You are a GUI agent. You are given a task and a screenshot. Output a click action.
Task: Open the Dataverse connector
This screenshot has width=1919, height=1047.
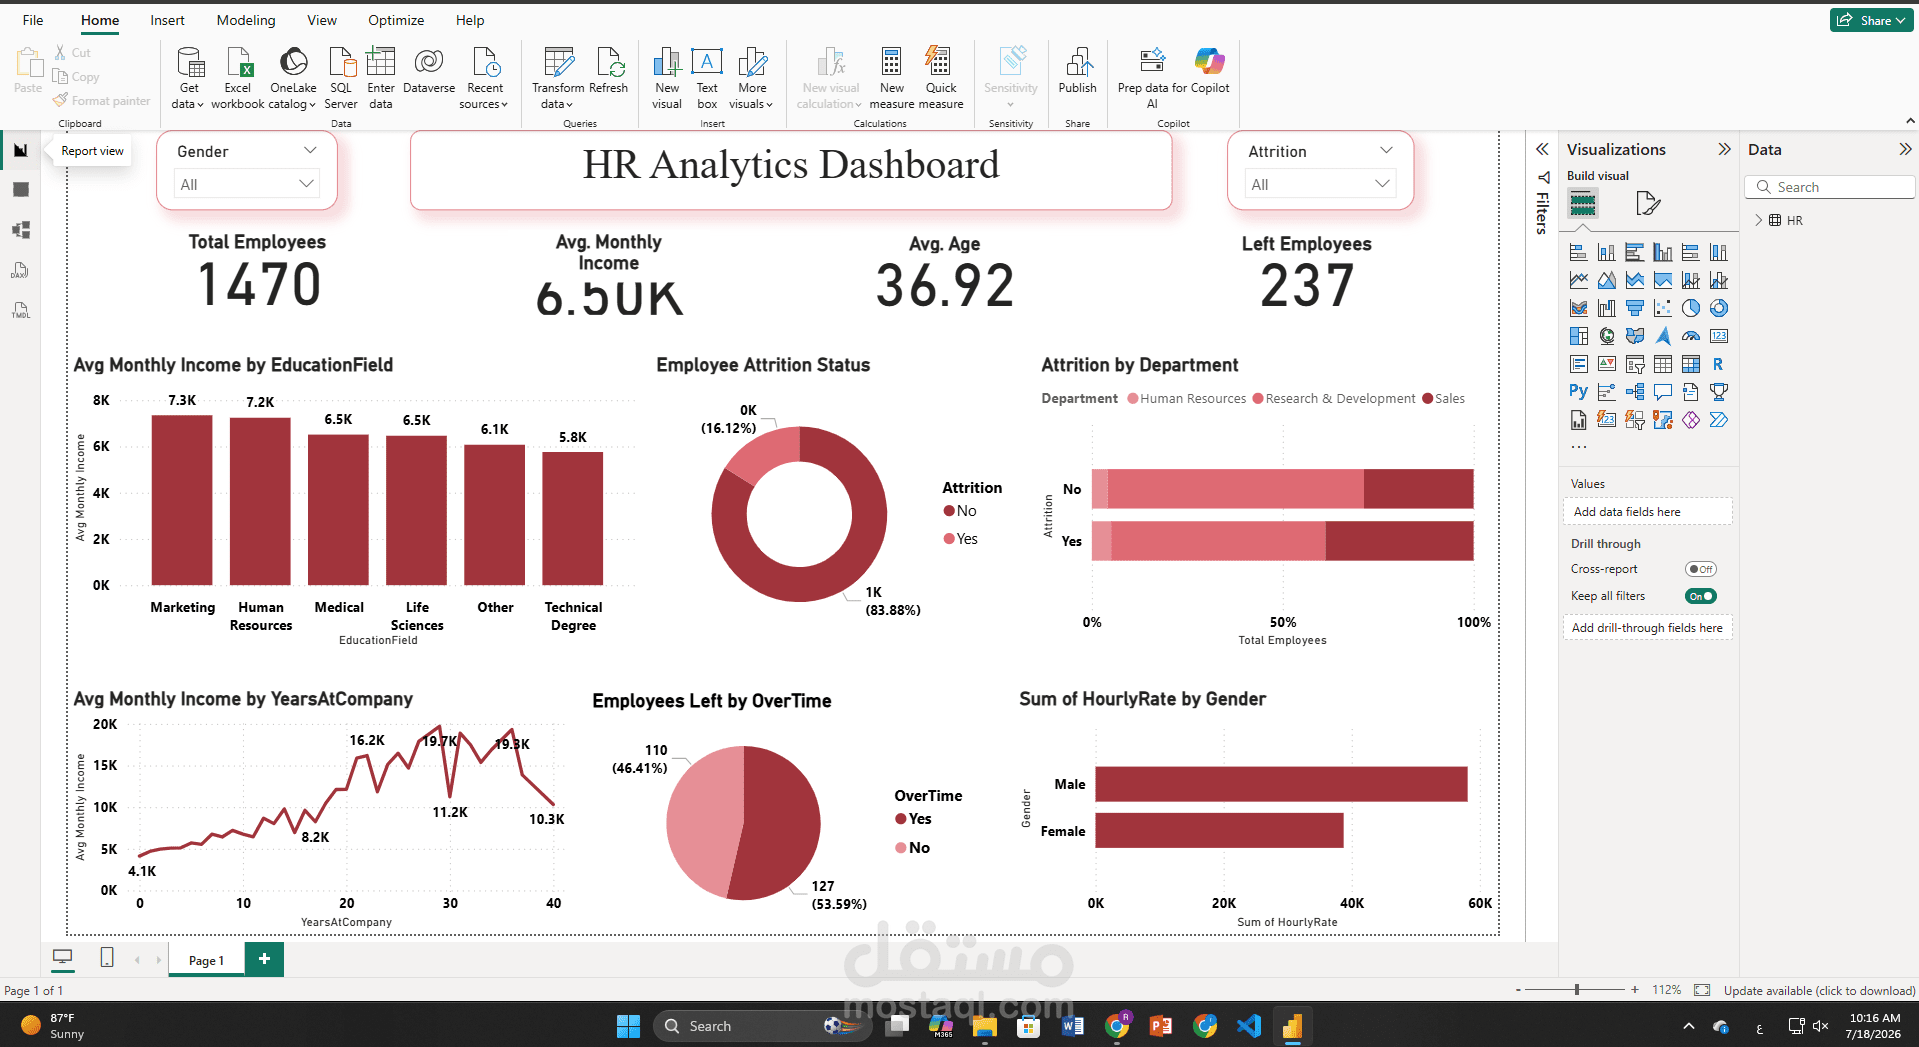tap(429, 72)
